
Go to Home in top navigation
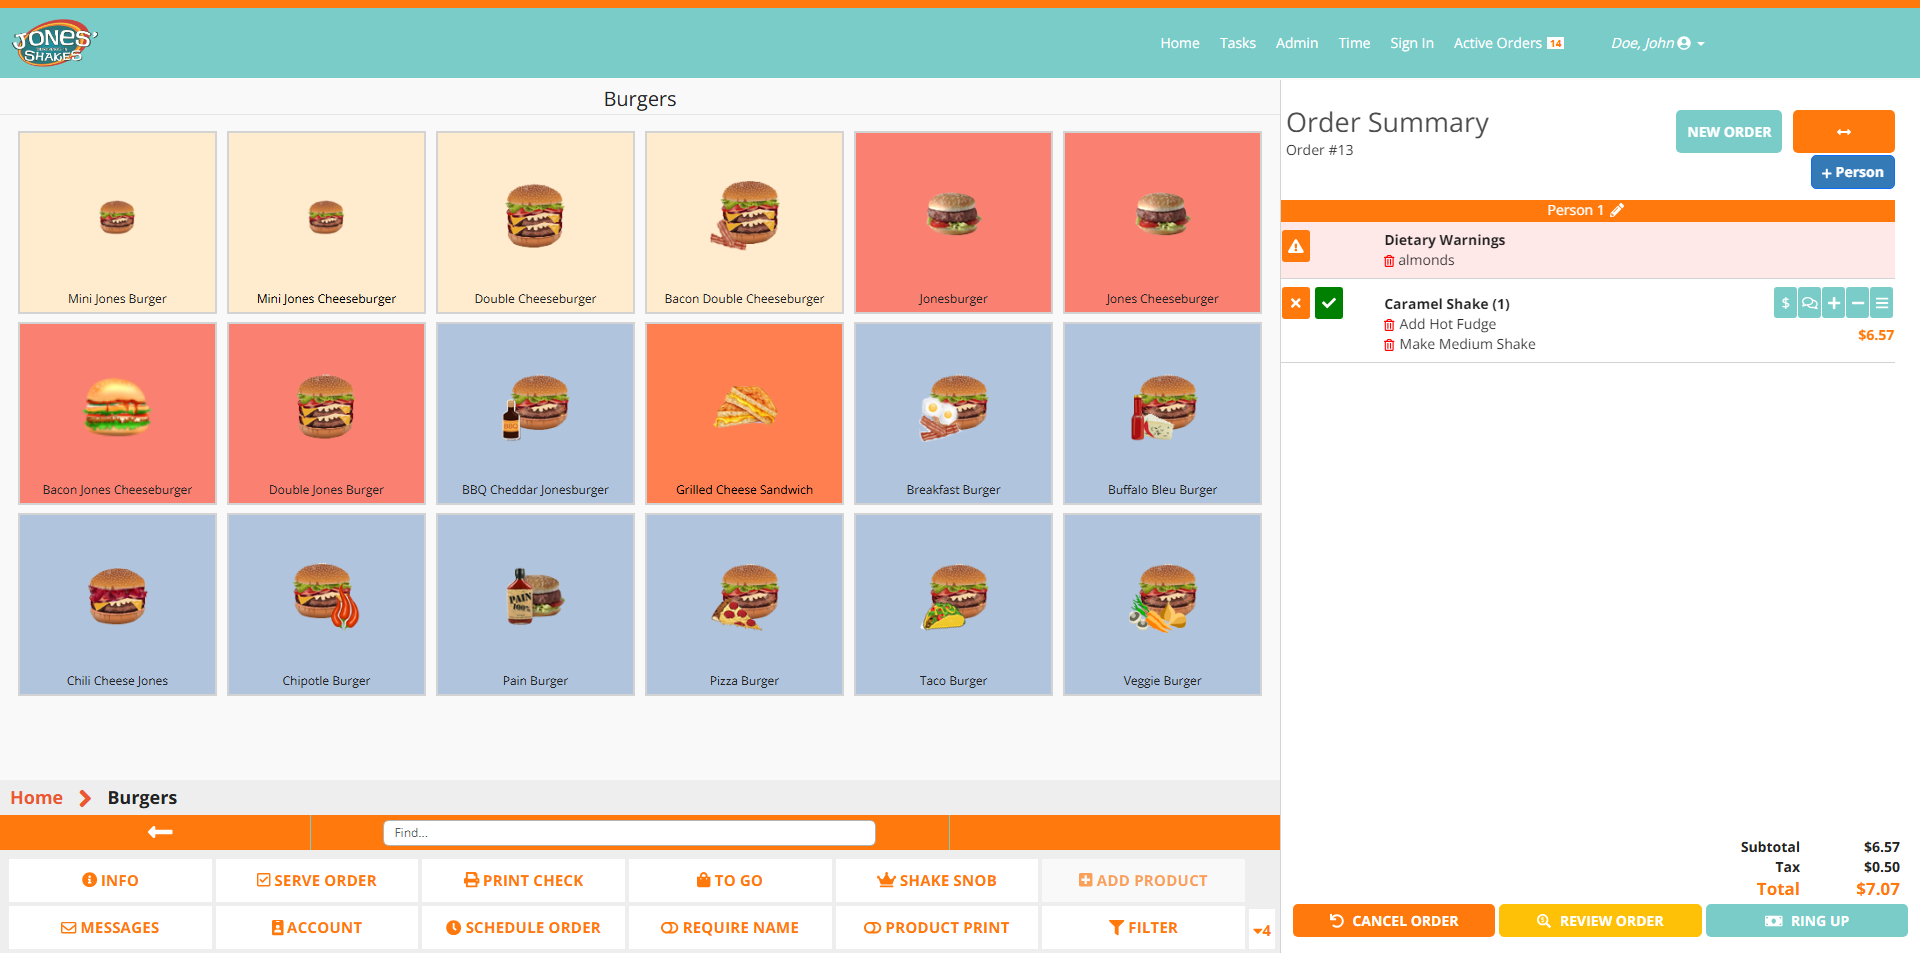1180,43
